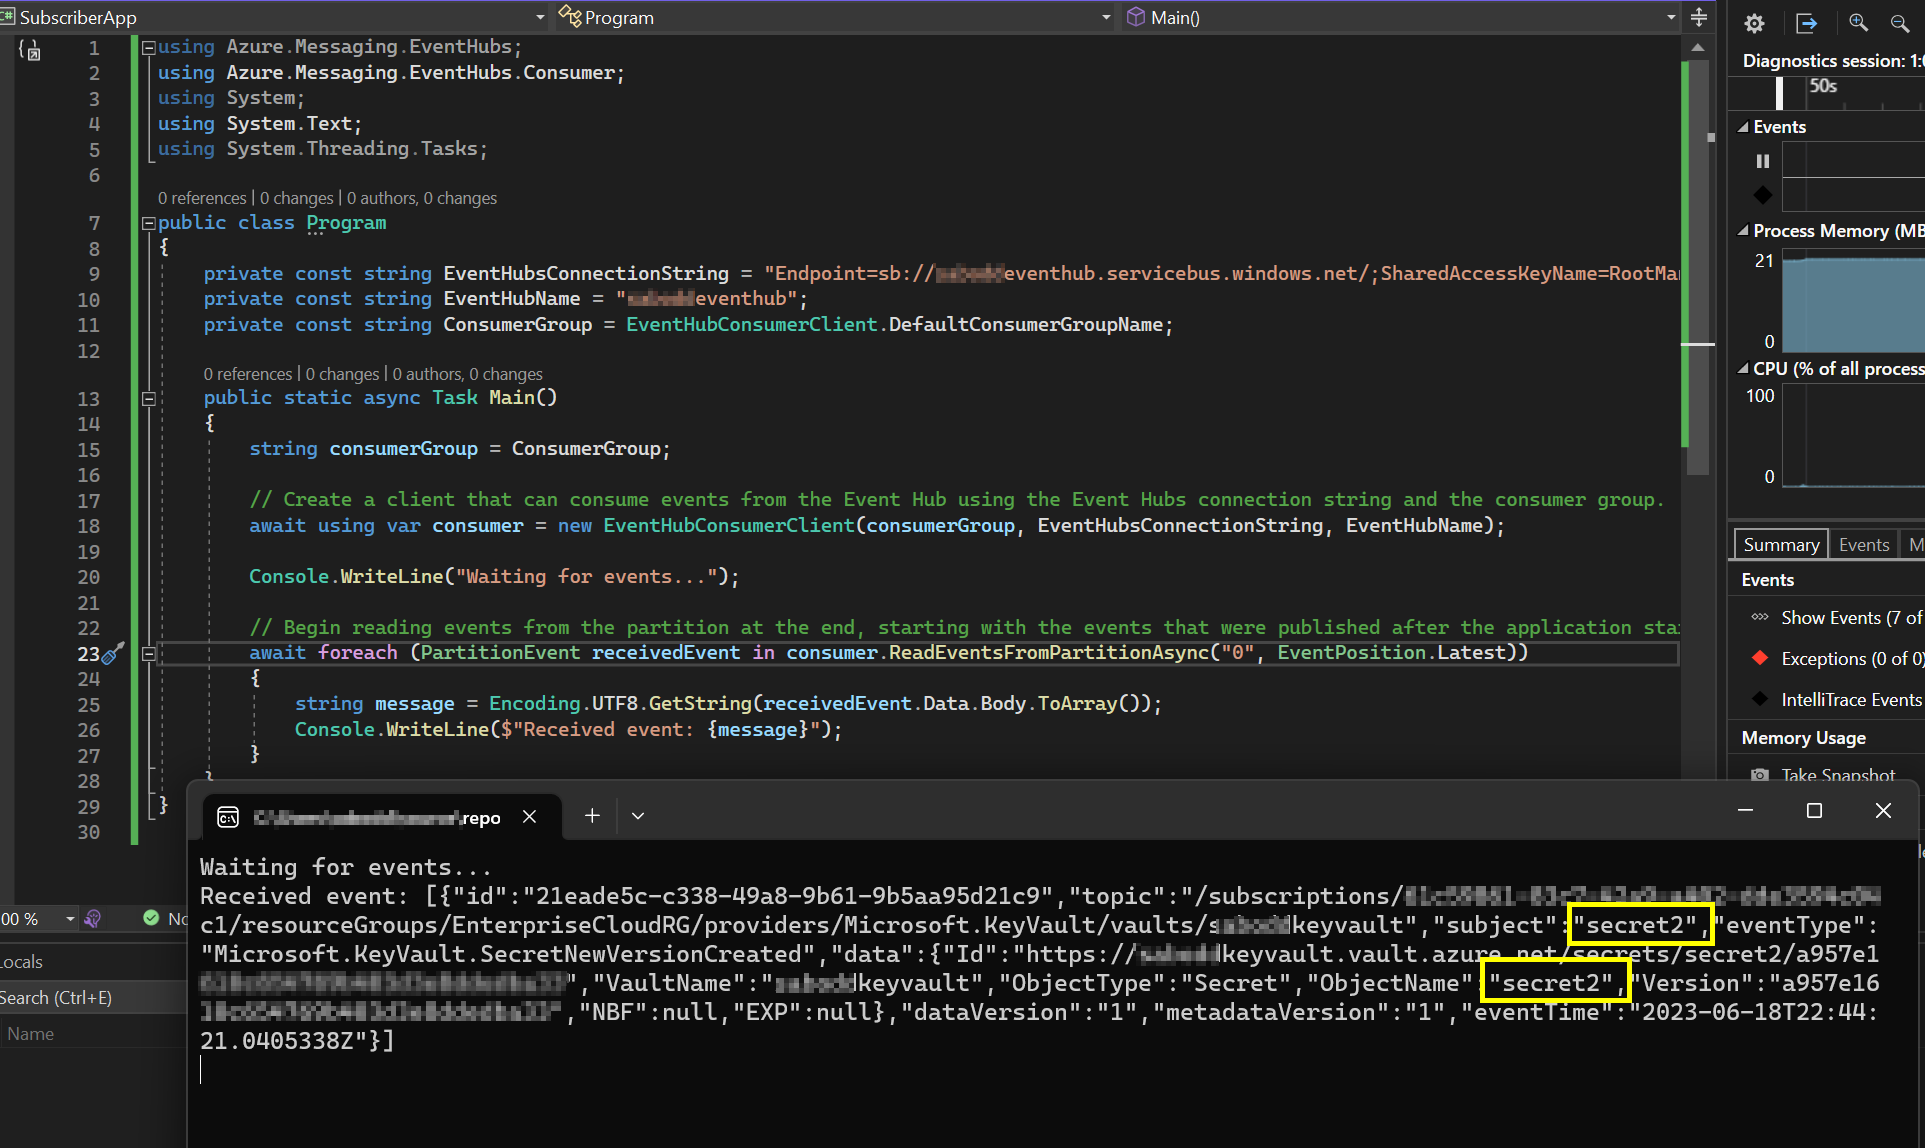Open the Diagnostic Tools settings gear

pyautogui.click(x=1753, y=23)
